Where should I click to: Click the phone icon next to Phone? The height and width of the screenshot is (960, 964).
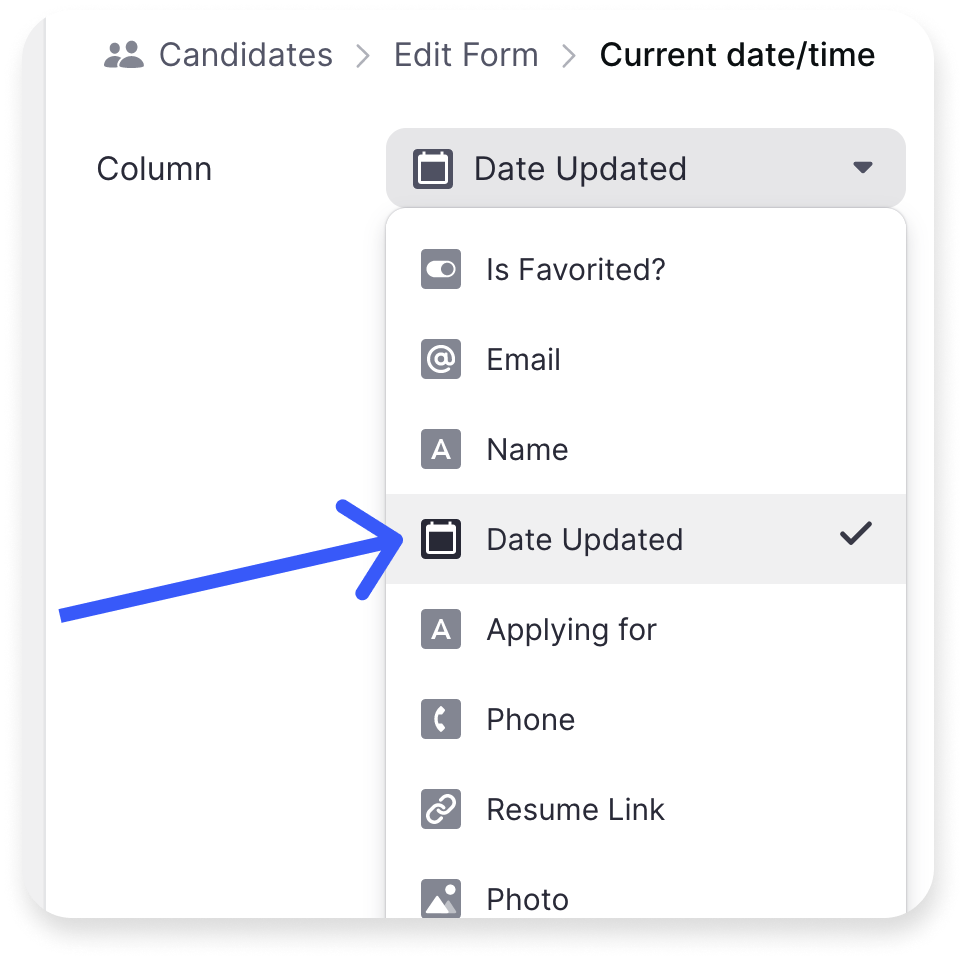point(441,719)
